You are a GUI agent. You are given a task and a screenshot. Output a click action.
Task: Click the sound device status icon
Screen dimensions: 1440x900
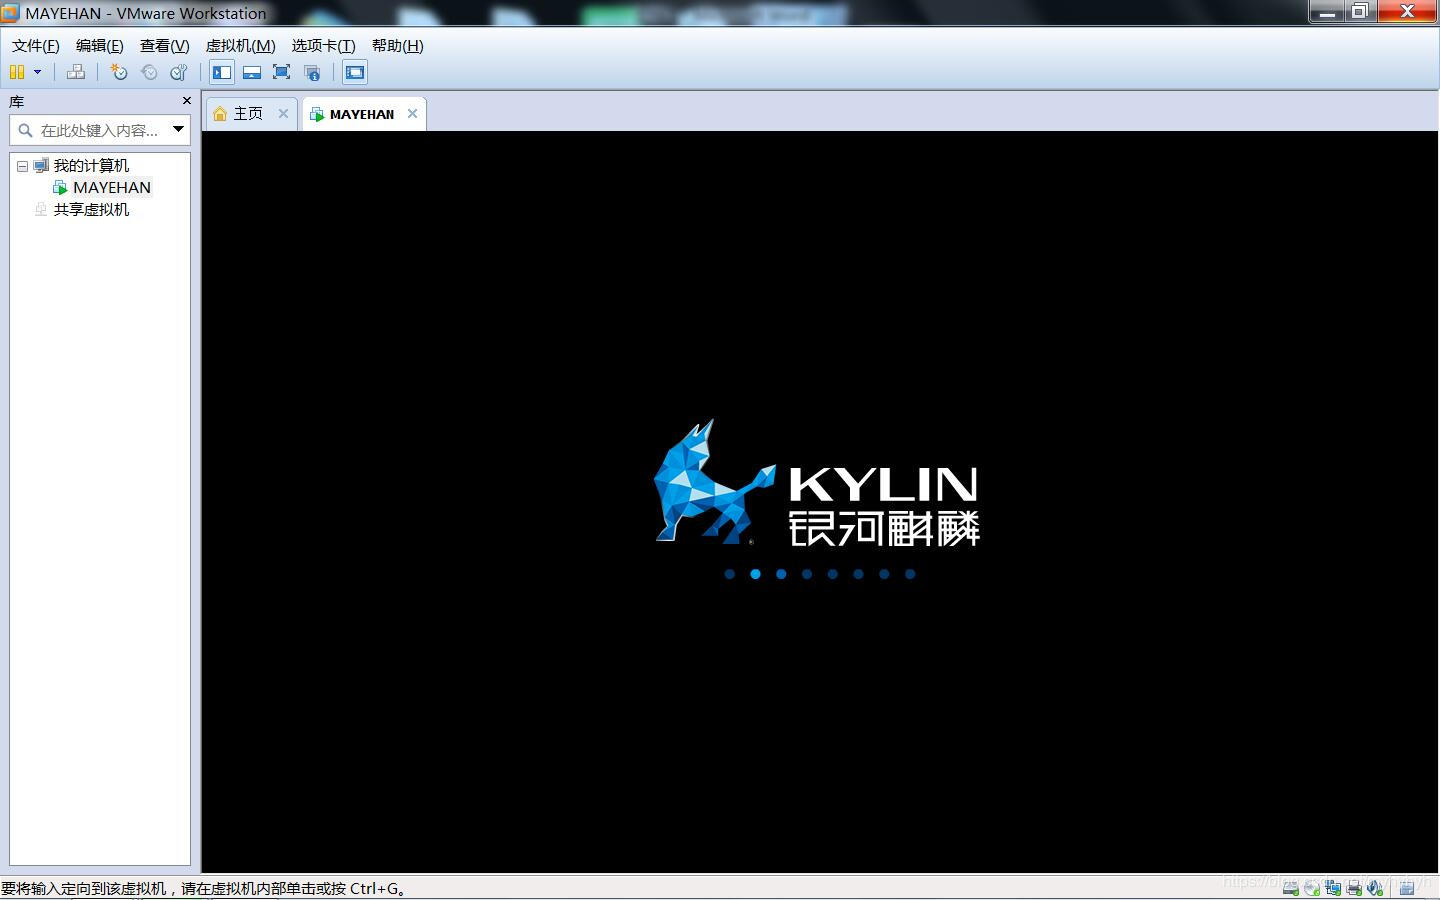click(x=1375, y=888)
